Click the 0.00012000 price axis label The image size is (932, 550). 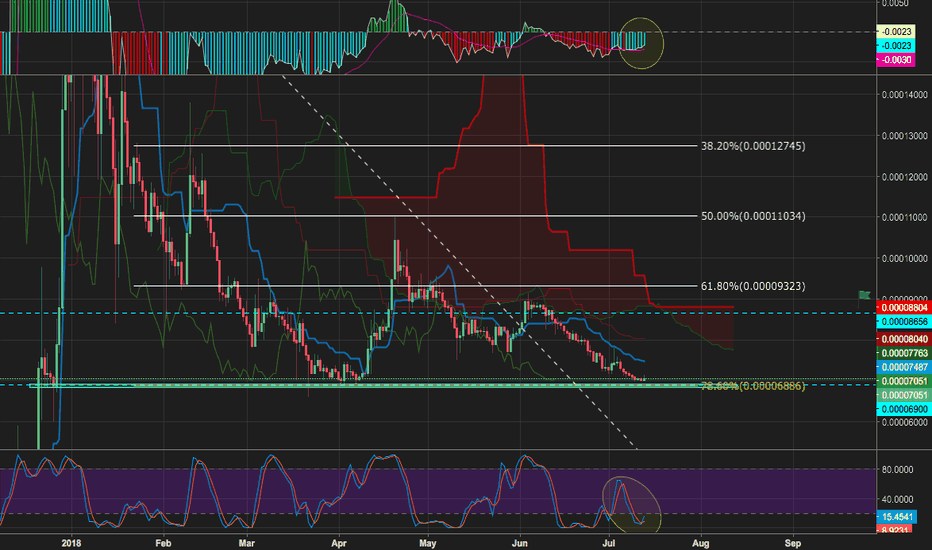click(905, 177)
